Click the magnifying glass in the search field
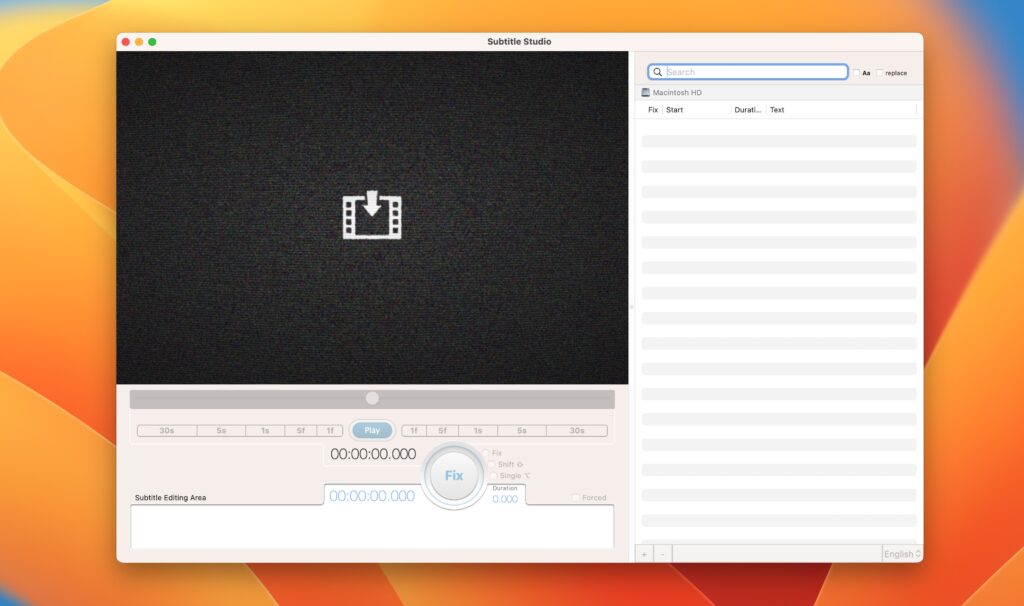Image resolution: width=1024 pixels, height=606 pixels. tap(657, 71)
